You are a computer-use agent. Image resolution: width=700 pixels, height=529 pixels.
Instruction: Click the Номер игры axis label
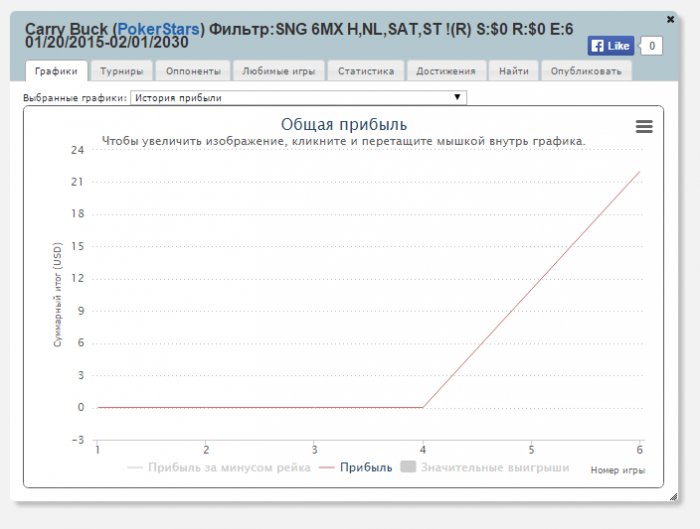point(618,470)
